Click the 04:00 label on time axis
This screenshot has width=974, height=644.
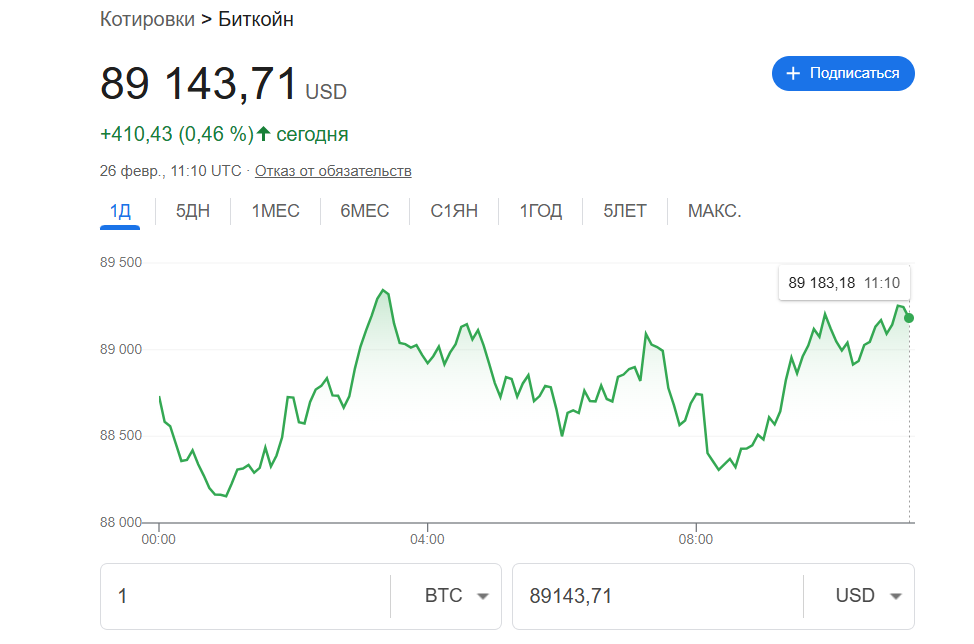pos(427,540)
